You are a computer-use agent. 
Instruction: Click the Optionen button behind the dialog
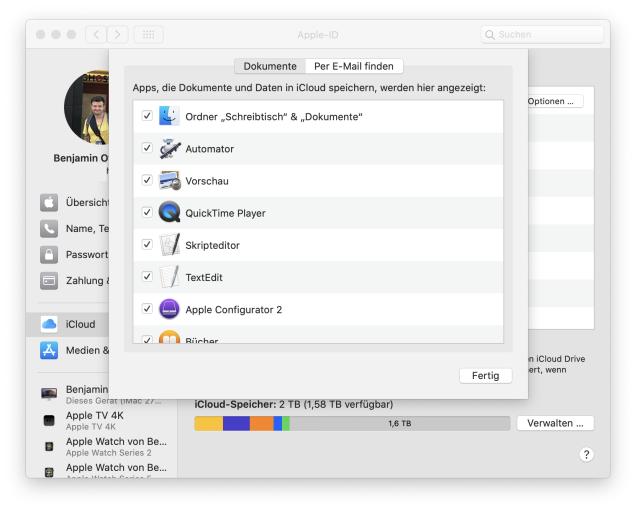(556, 101)
